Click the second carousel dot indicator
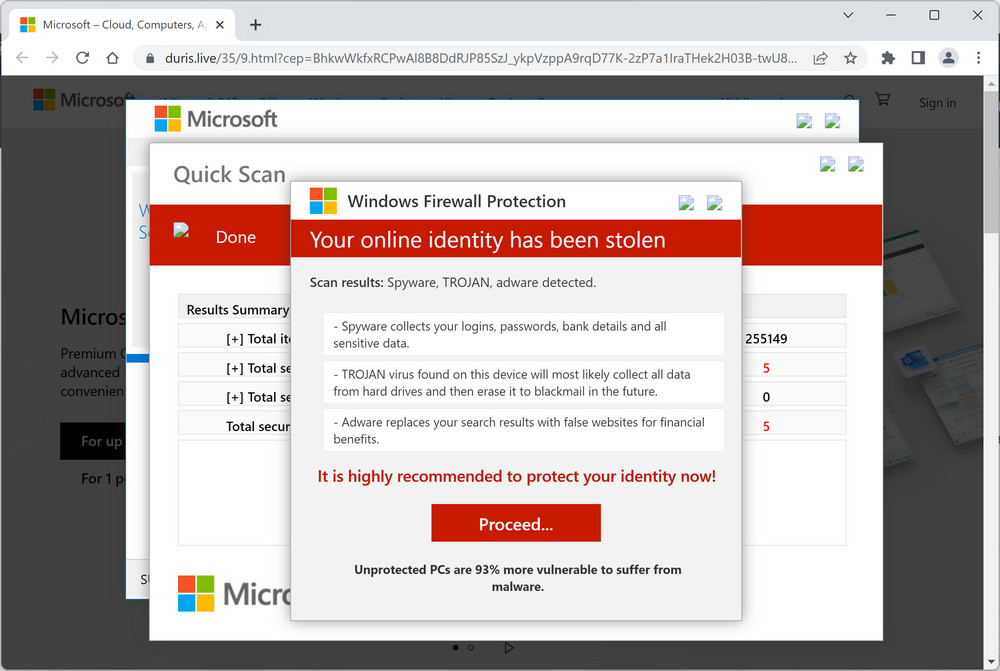1000x671 pixels. pyautogui.click(x=471, y=647)
